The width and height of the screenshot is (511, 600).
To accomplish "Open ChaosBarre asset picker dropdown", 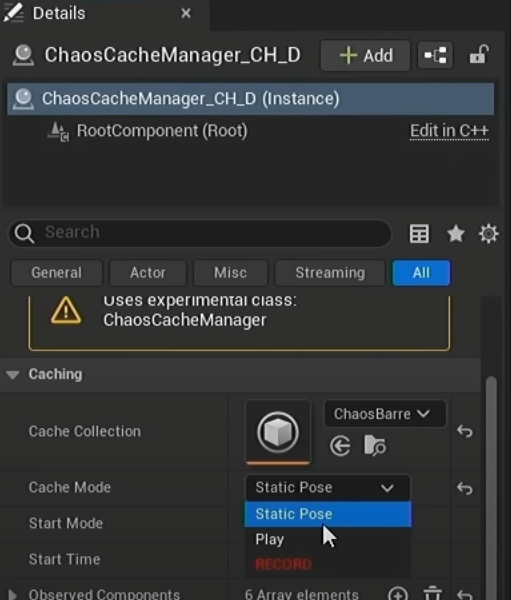I will [x=385, y=414].
